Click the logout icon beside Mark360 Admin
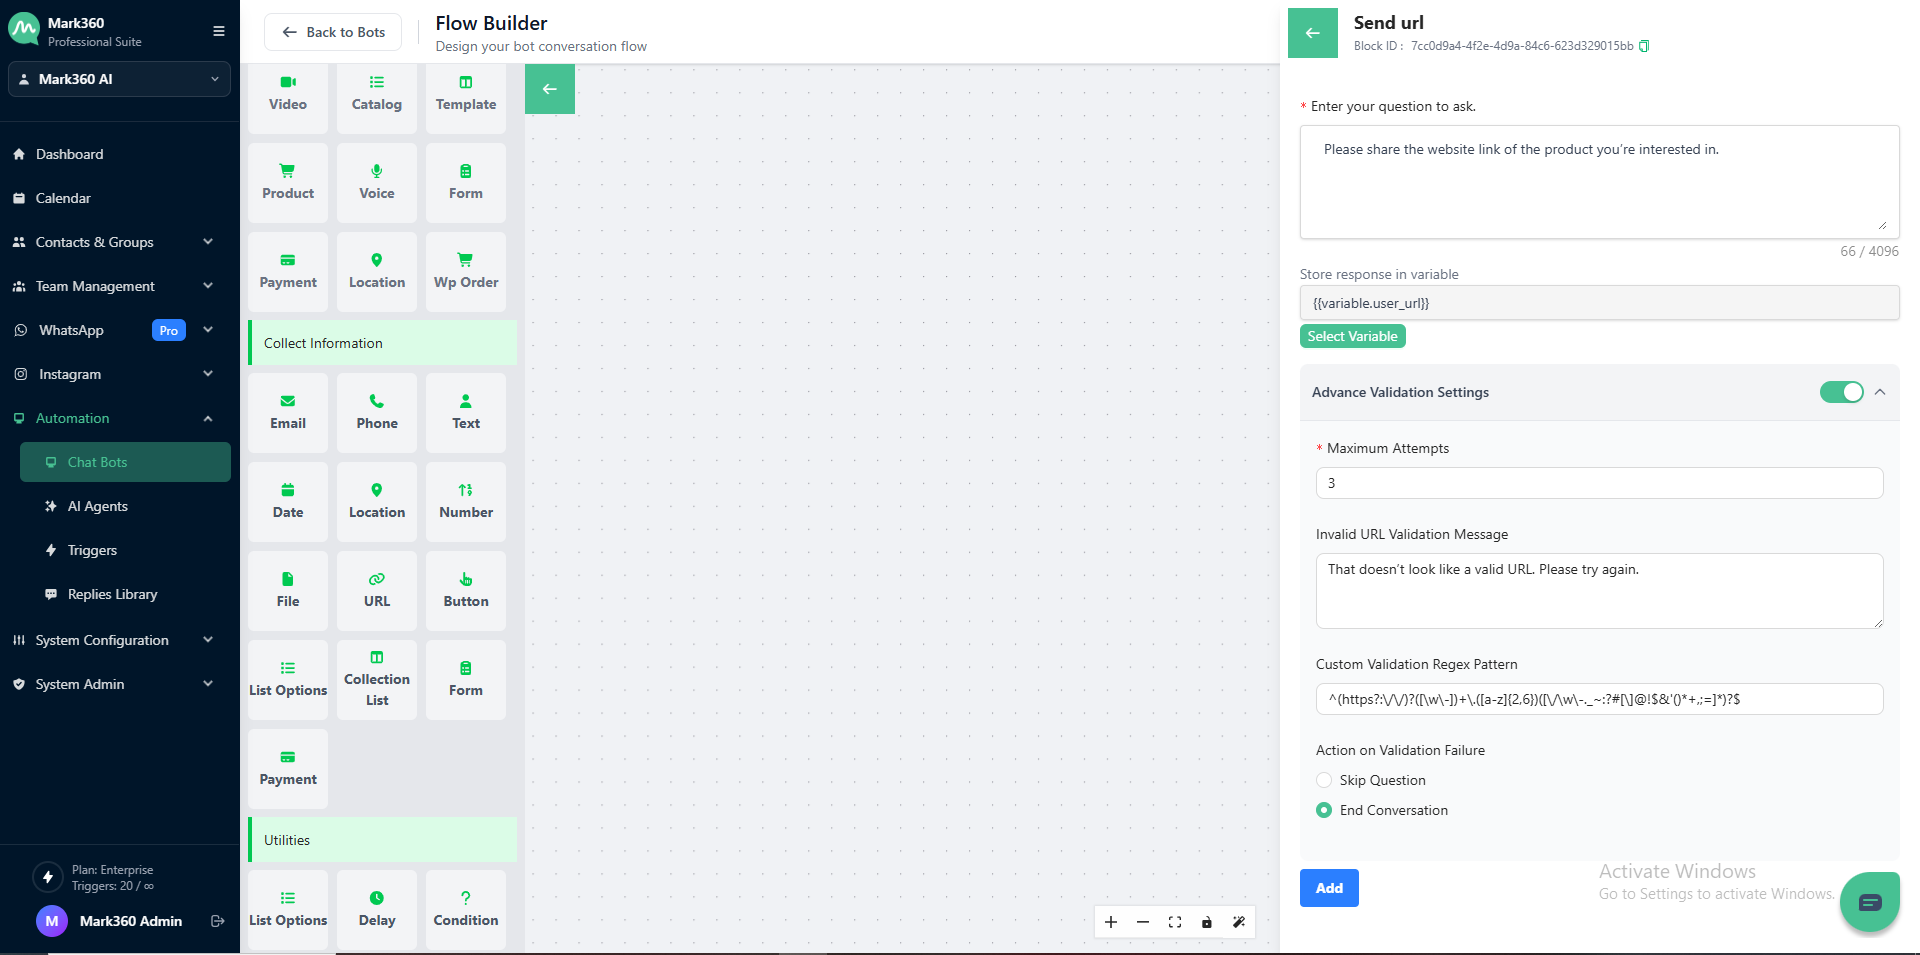This screenshot has height=955, width=1920. pyautogui.click(x=218, y=921)
